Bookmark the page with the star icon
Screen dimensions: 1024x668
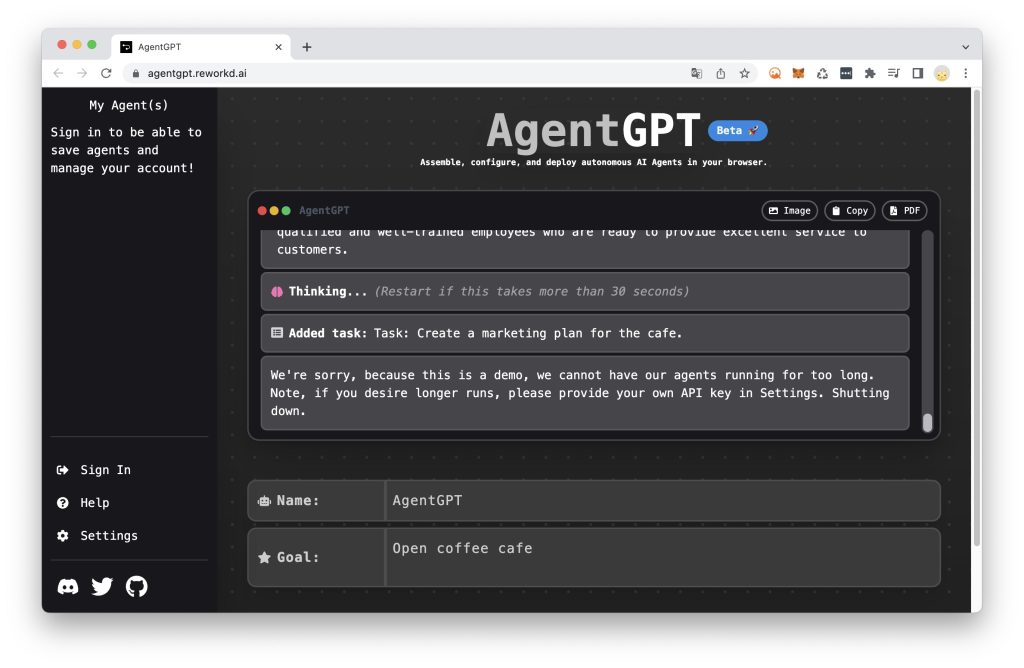coord(743,73)
